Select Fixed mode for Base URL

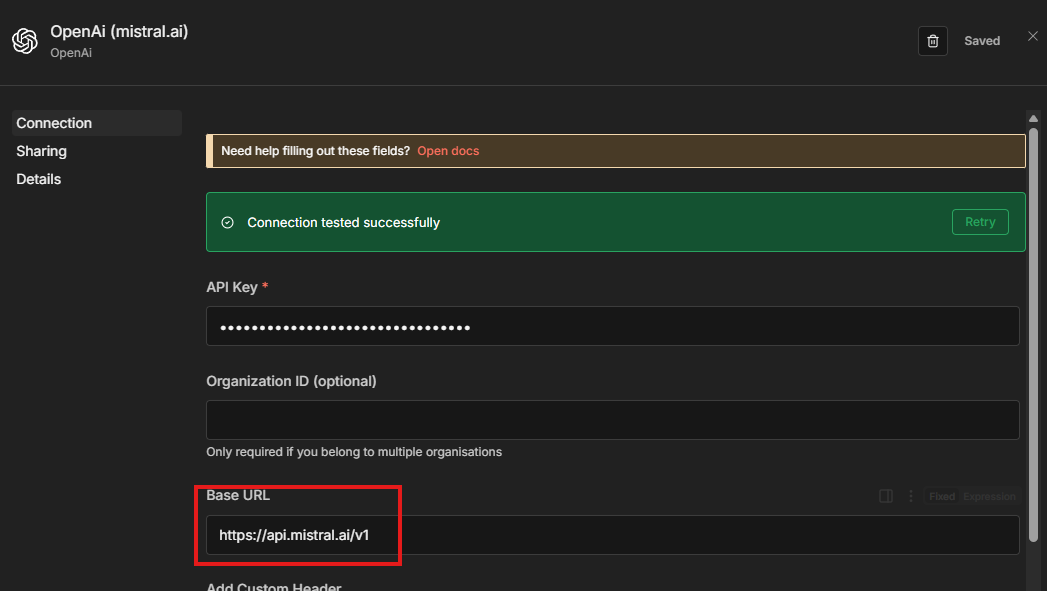(x=941, y=496)
